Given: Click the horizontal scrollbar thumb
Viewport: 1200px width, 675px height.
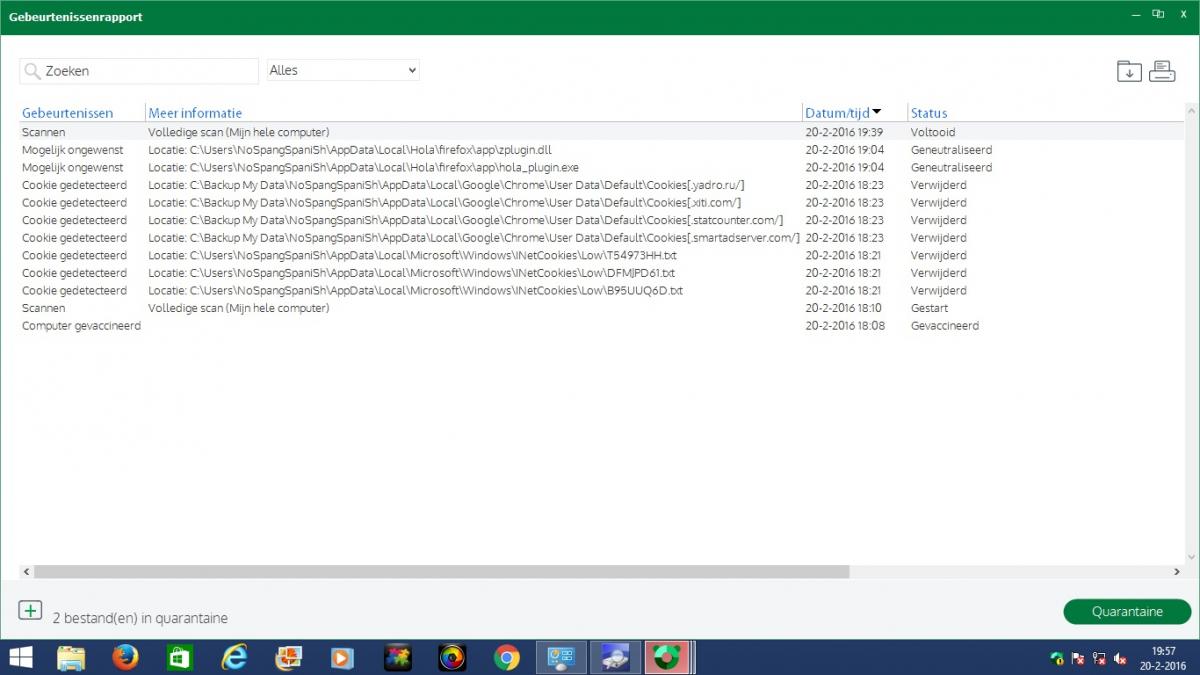Looking at the screenshot, I should click(441, 571).
